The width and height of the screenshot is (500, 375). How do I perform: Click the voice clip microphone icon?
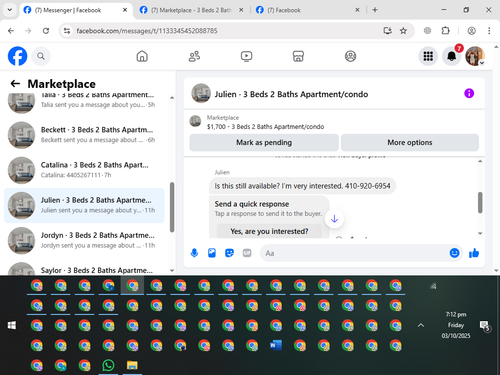(x=194, y=253)
